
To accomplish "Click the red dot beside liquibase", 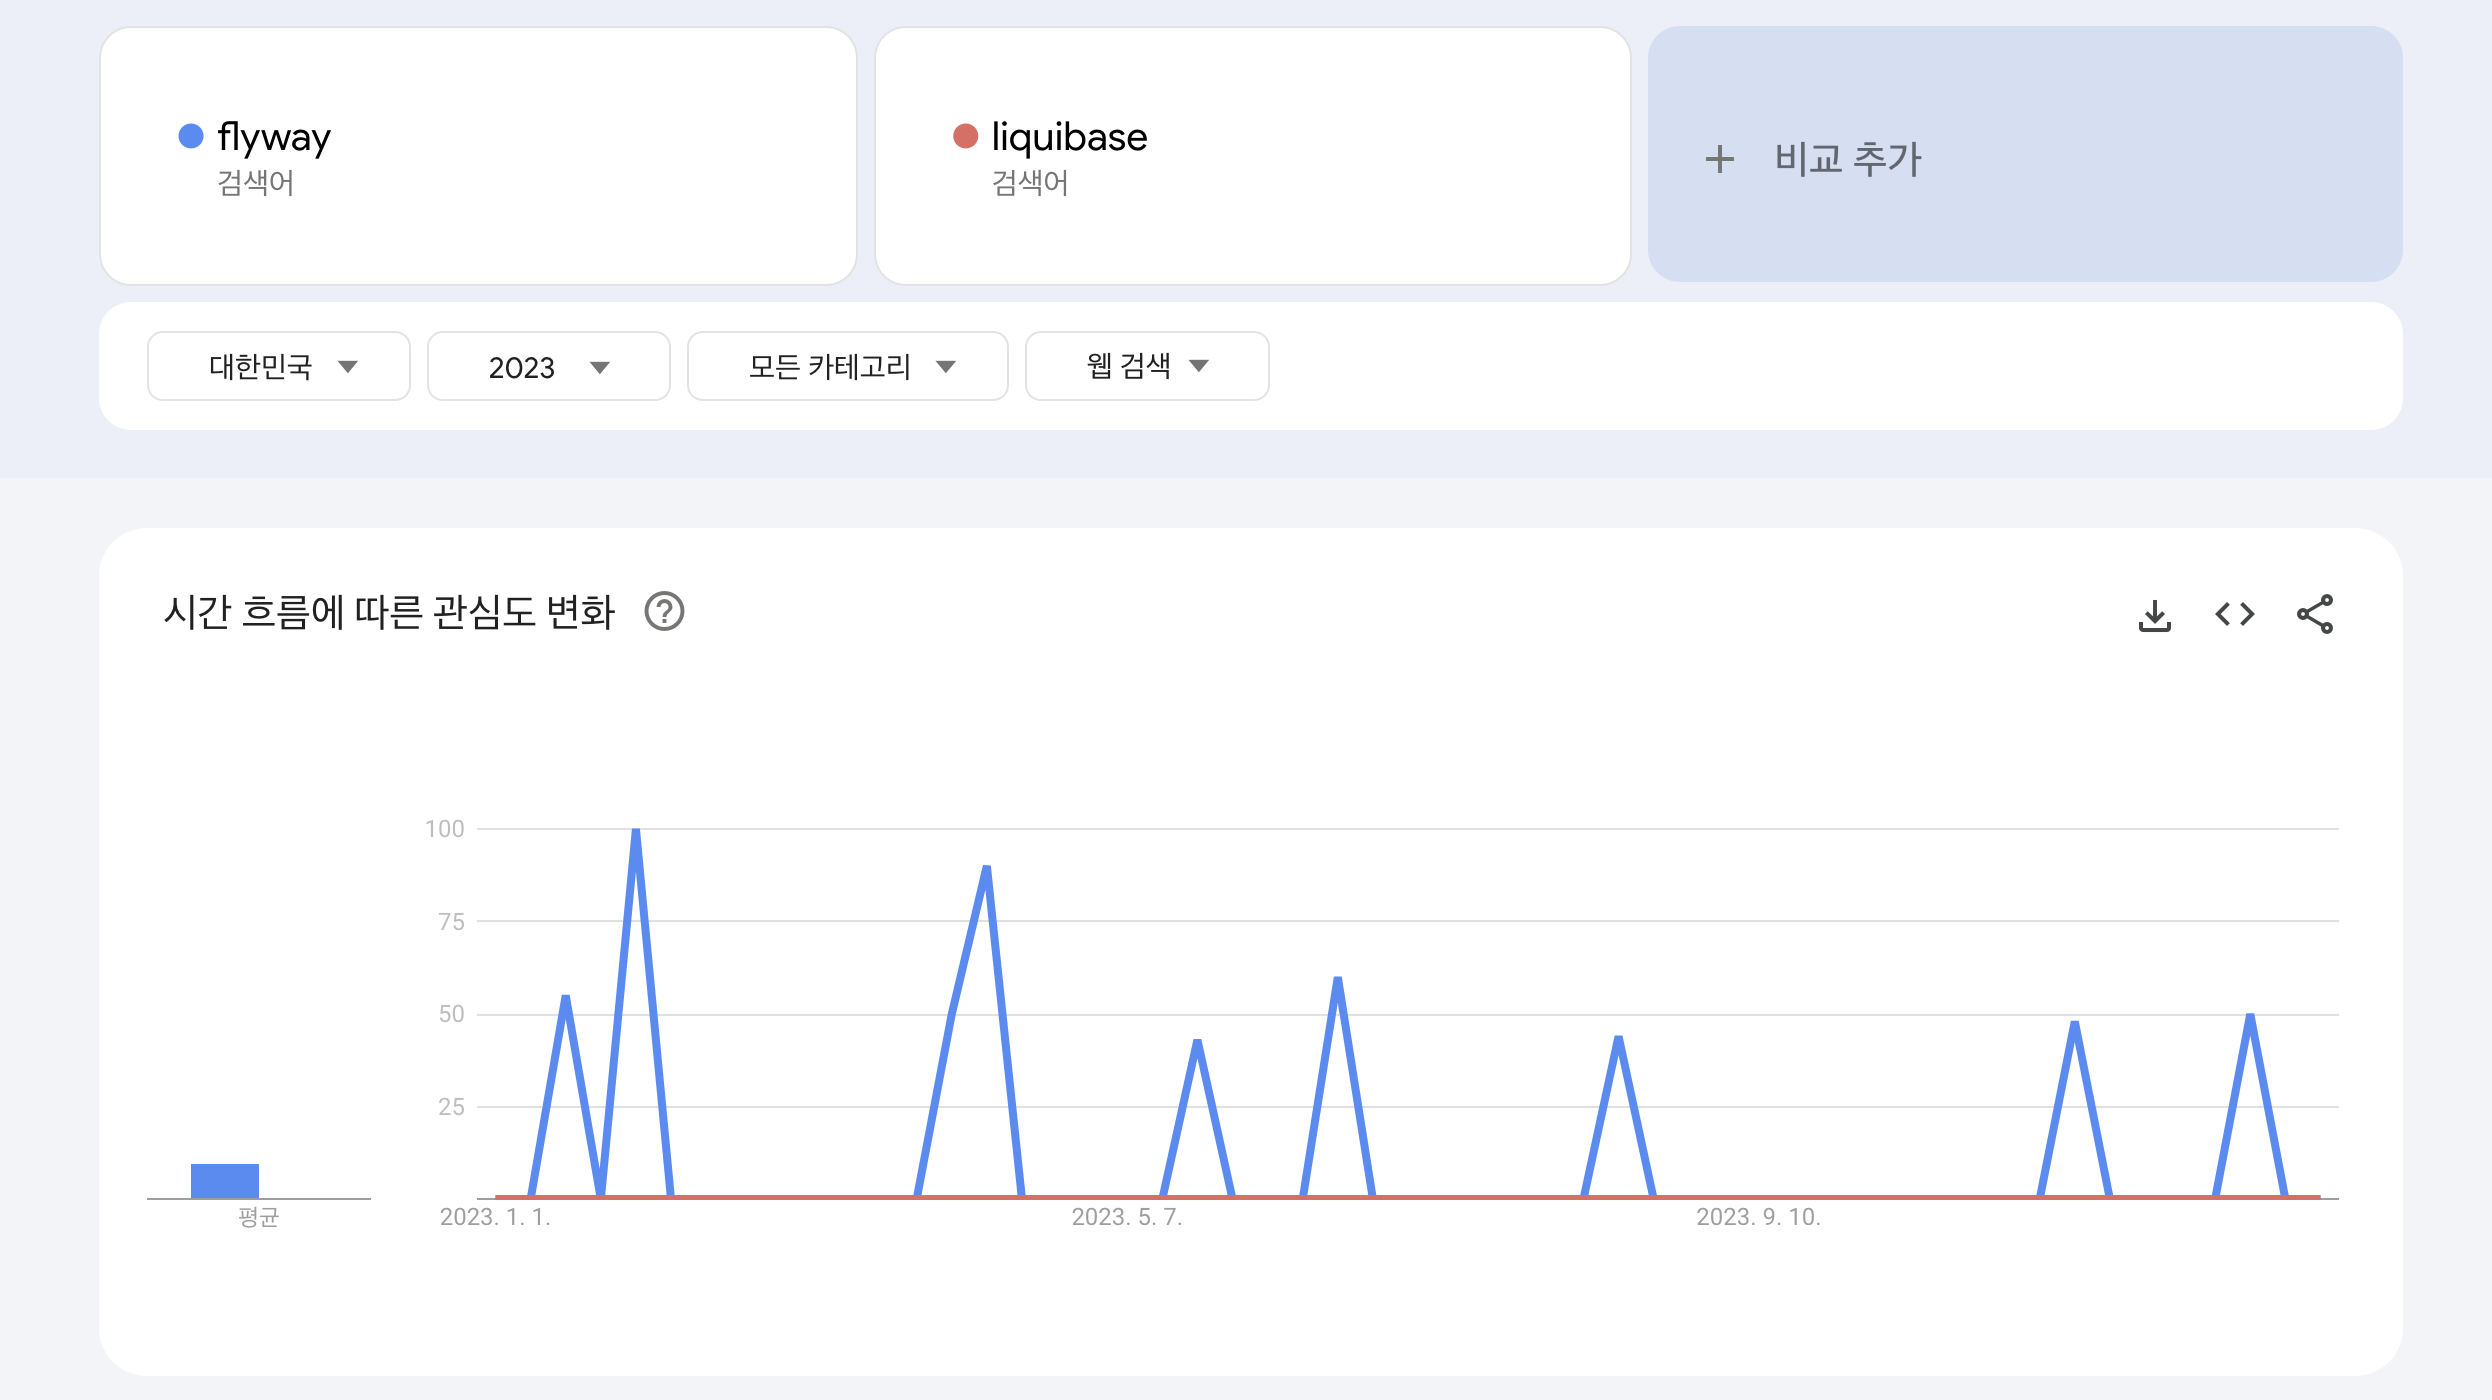I will 965,136.
